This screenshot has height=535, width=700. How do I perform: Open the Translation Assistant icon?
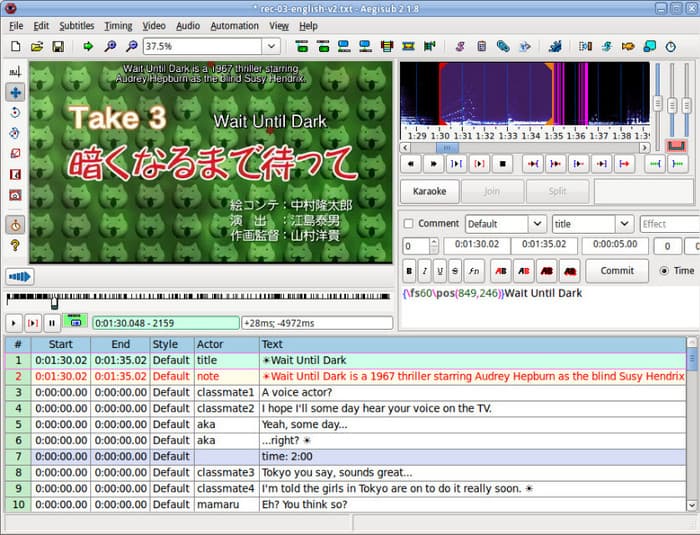coord(628,46)
